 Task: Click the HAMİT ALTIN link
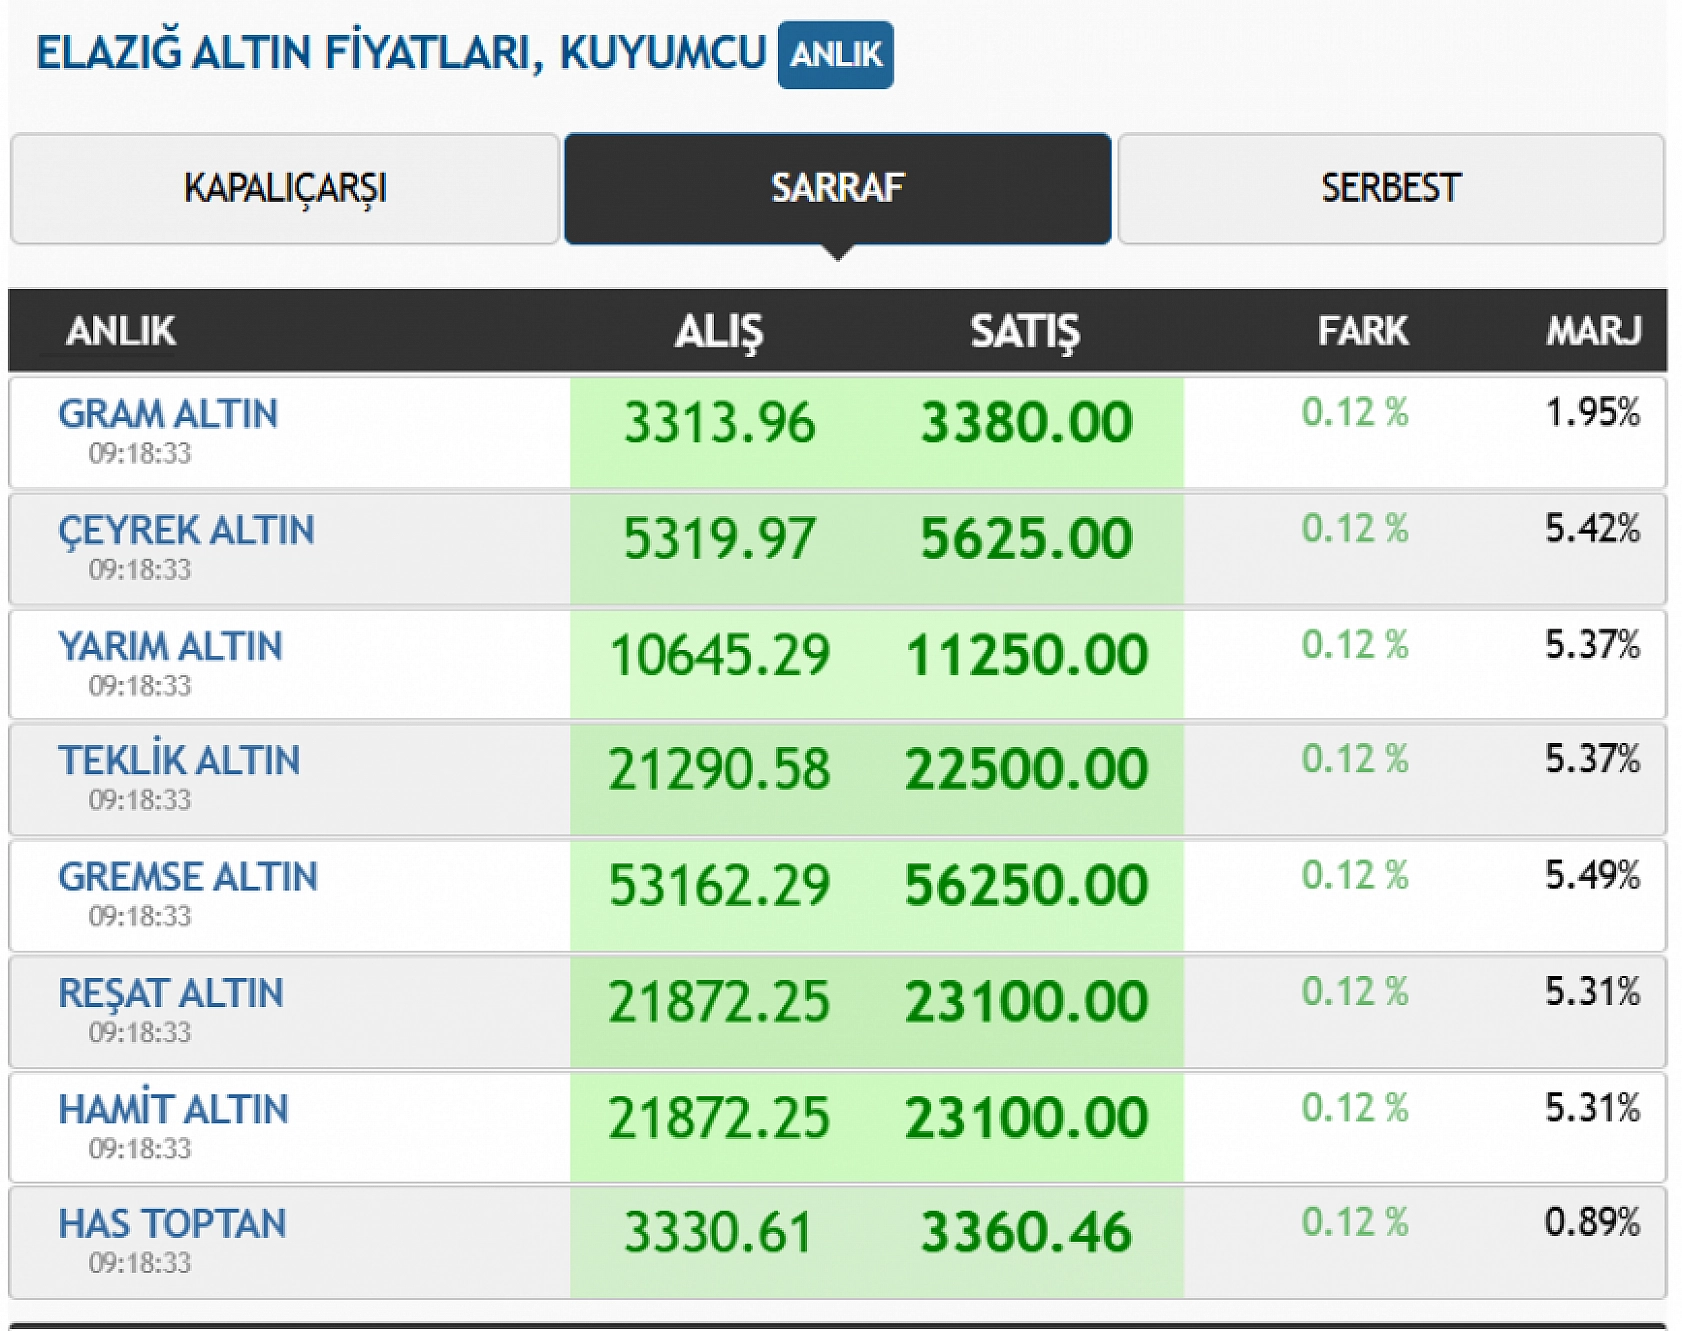173,1109
